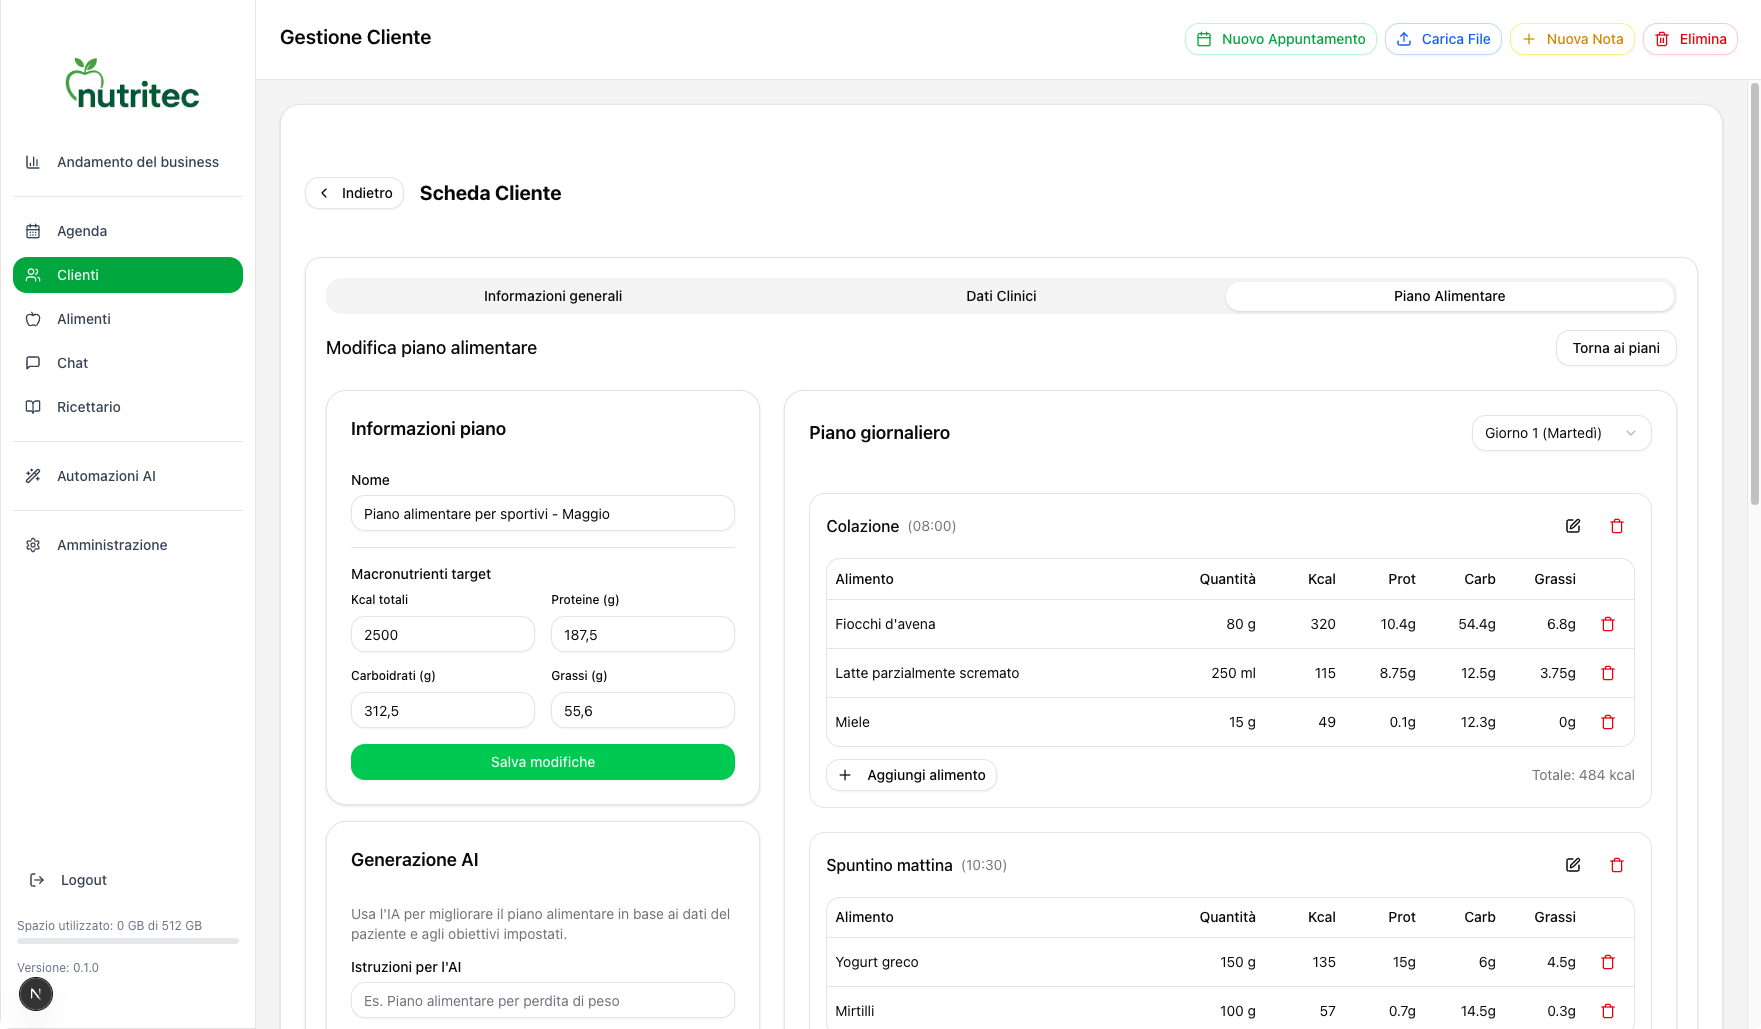Click Carica File button

1443,39
